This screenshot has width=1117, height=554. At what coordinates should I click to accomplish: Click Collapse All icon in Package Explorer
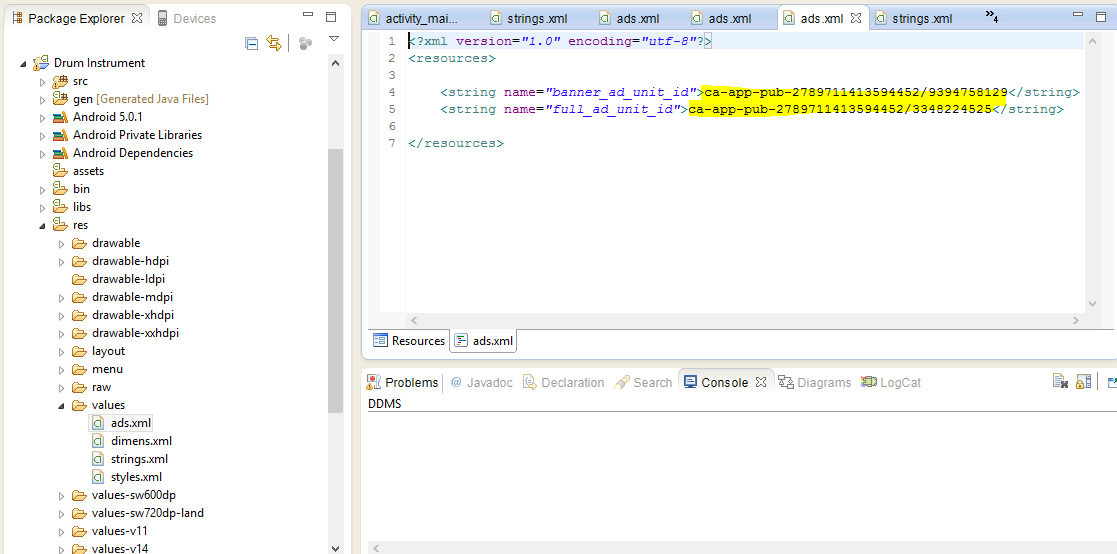252,43
